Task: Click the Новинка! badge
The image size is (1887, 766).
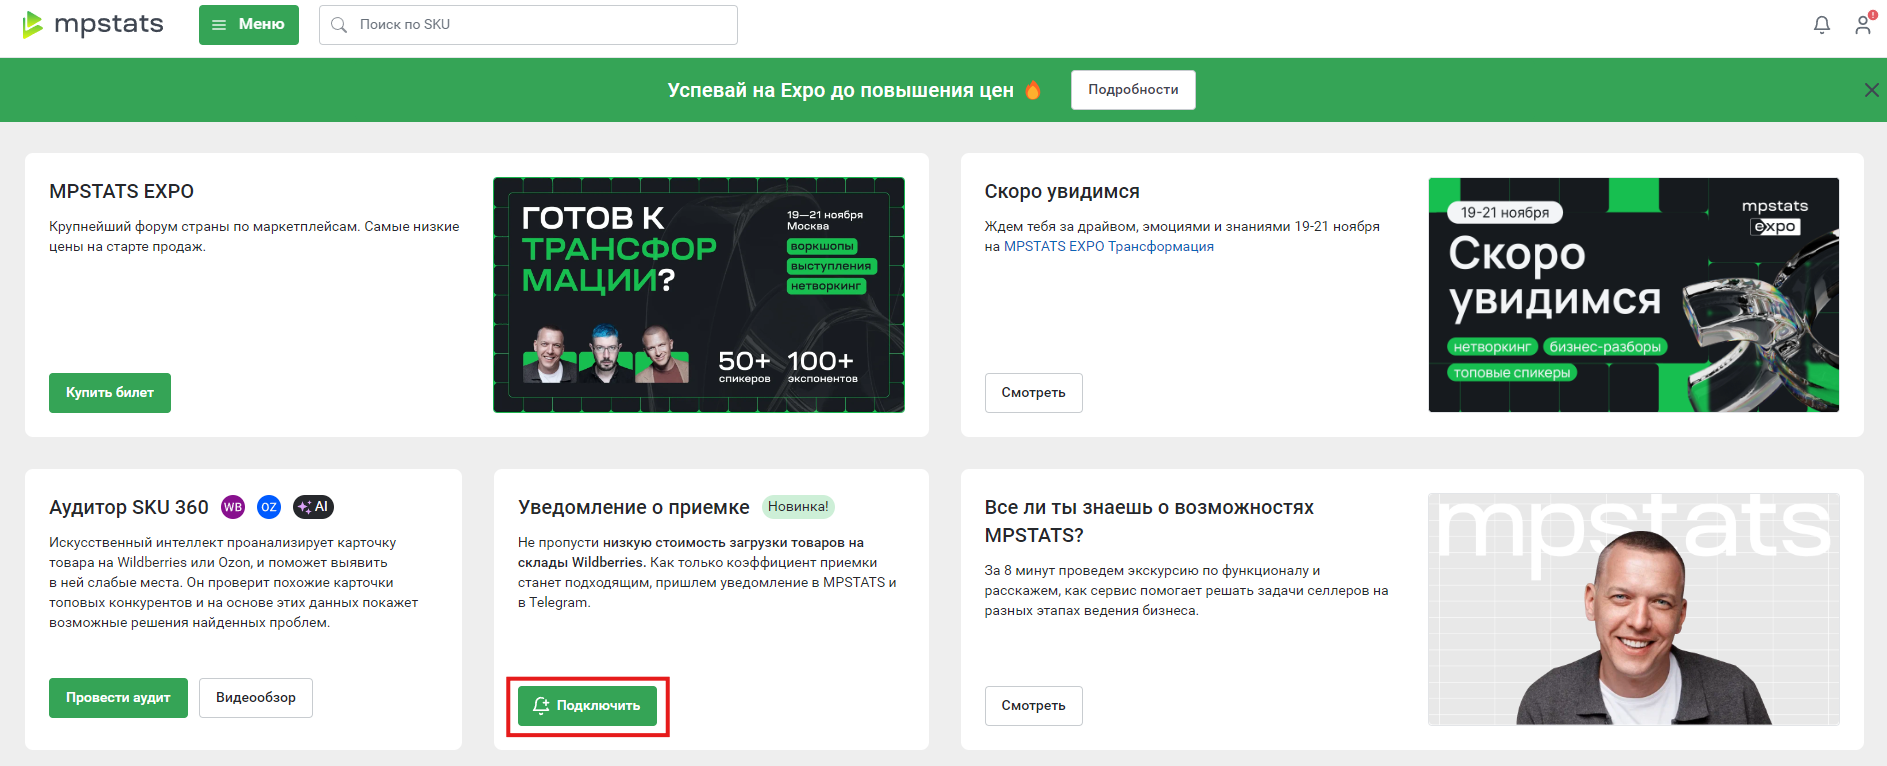Action: (798, 507)
